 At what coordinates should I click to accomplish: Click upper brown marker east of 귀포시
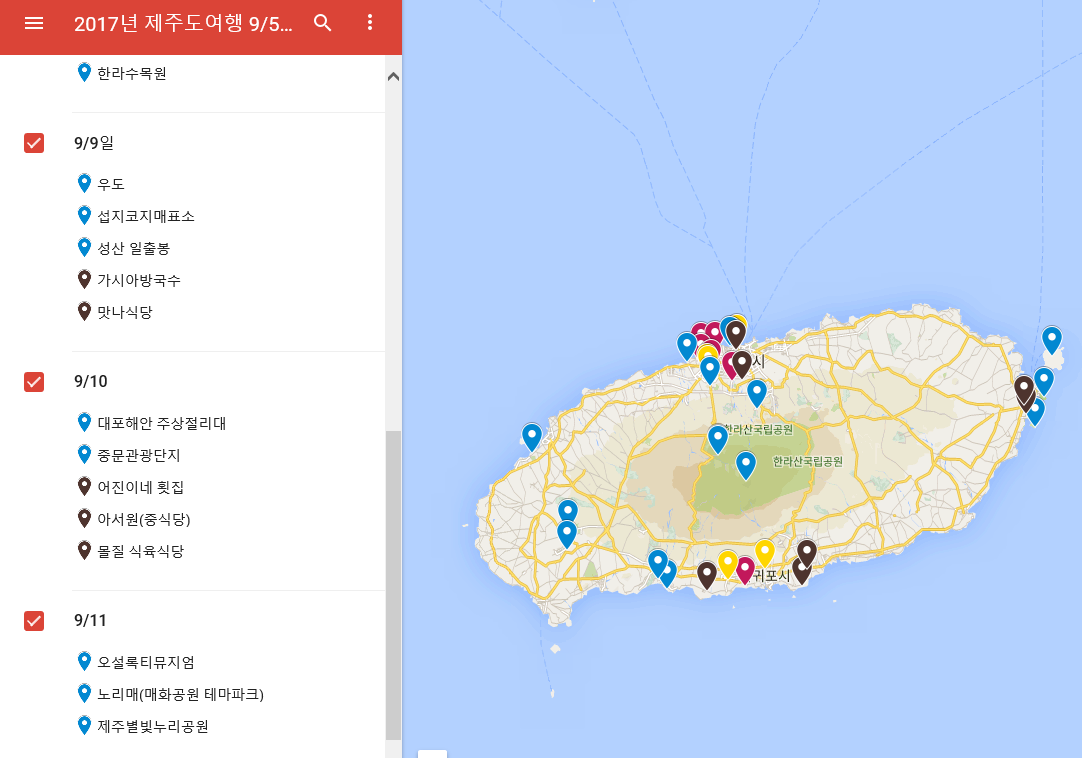807,553
